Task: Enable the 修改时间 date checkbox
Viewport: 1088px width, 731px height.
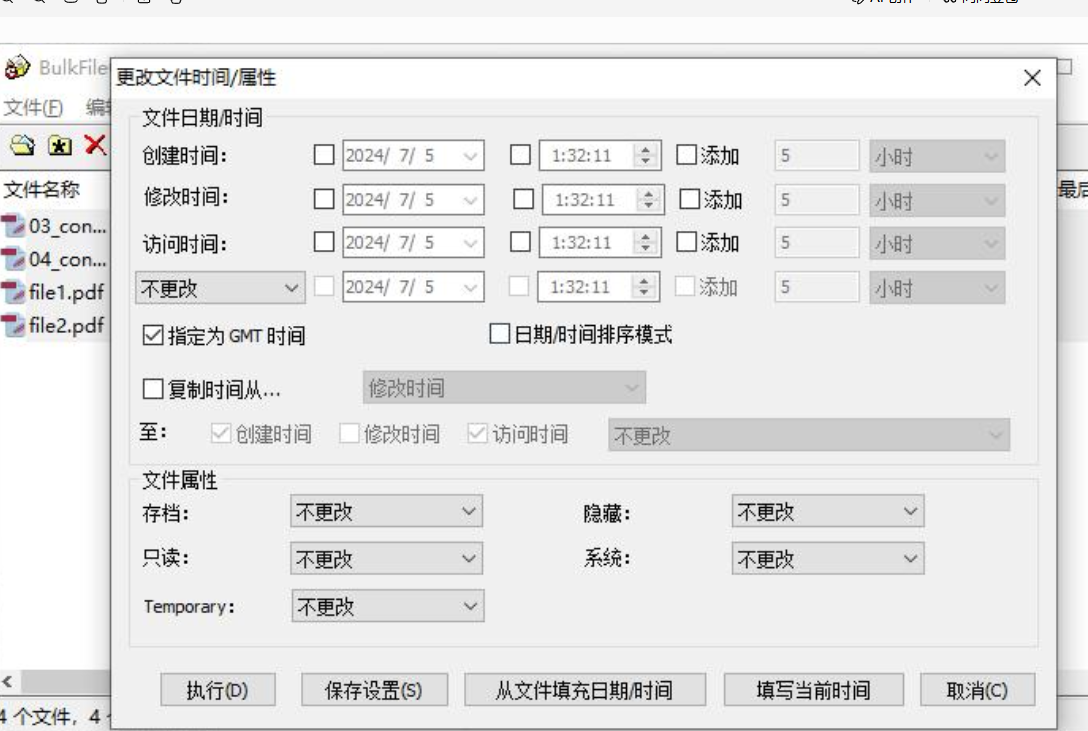Action: (324, 199)
